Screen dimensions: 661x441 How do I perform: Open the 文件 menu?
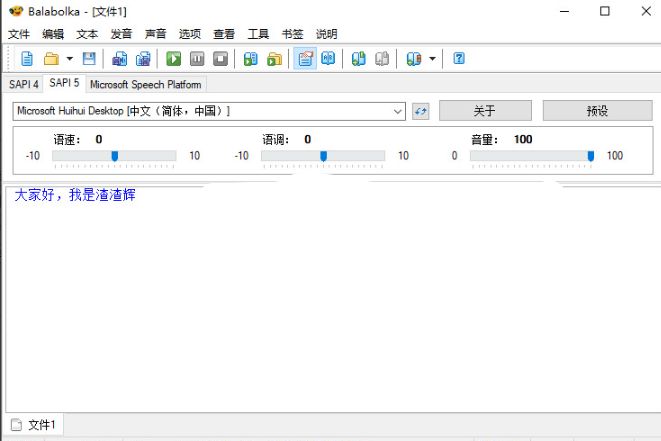[19, 34]
